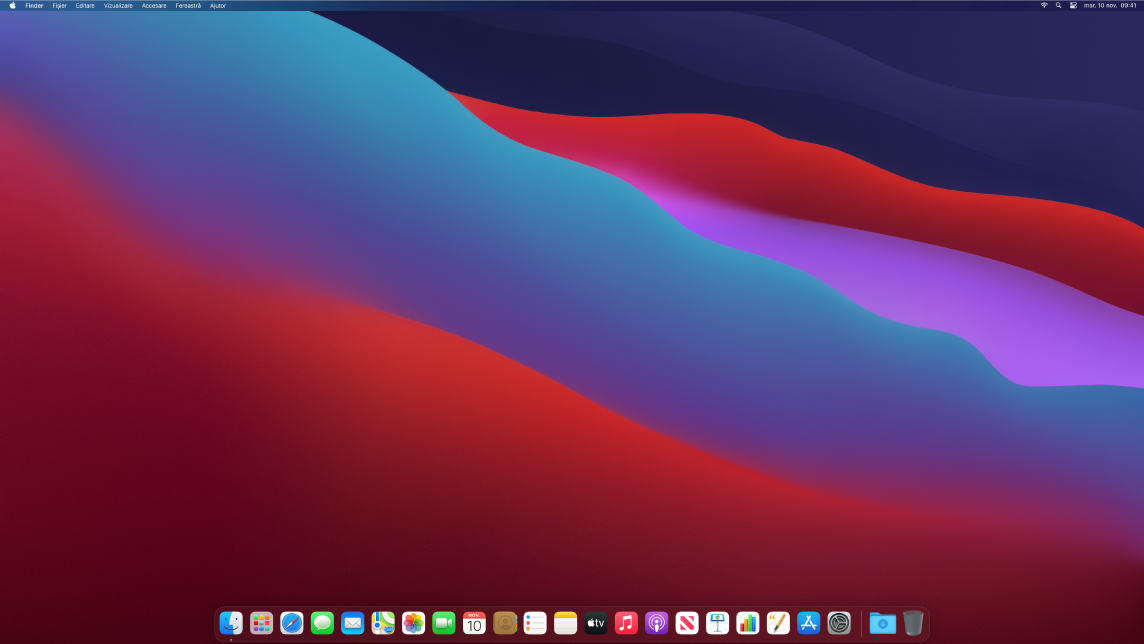Open the Apple TV app

coord(595,623)
